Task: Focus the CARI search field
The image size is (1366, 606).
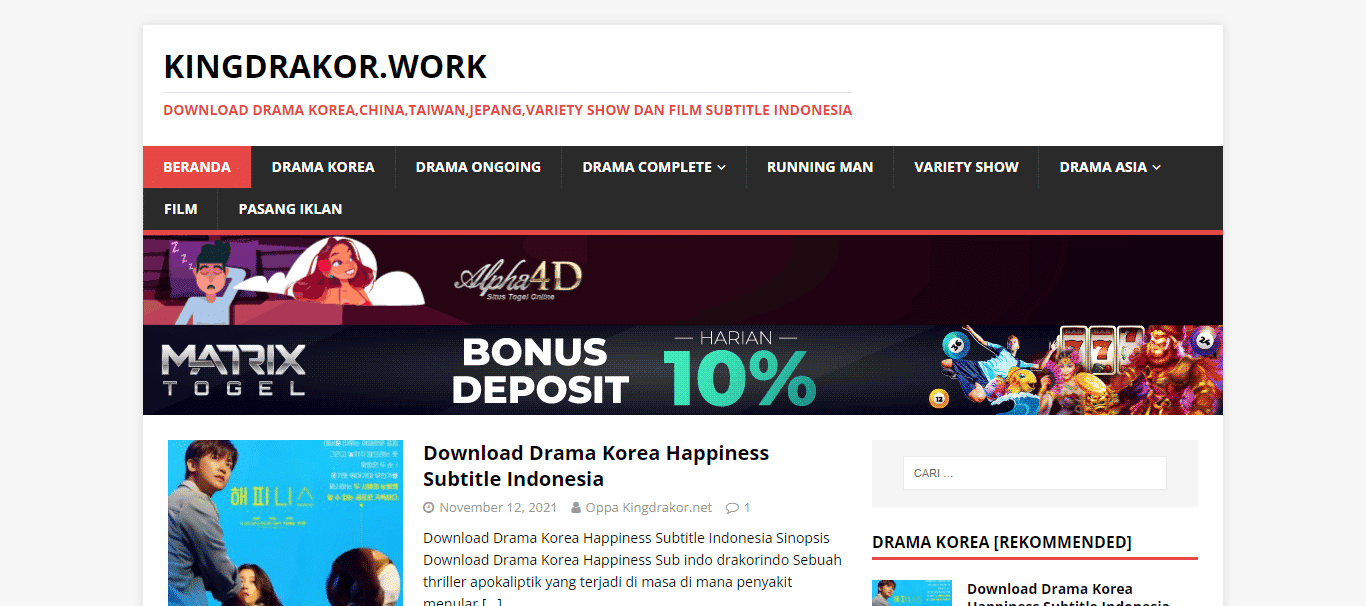Action: coord(1035,473)
